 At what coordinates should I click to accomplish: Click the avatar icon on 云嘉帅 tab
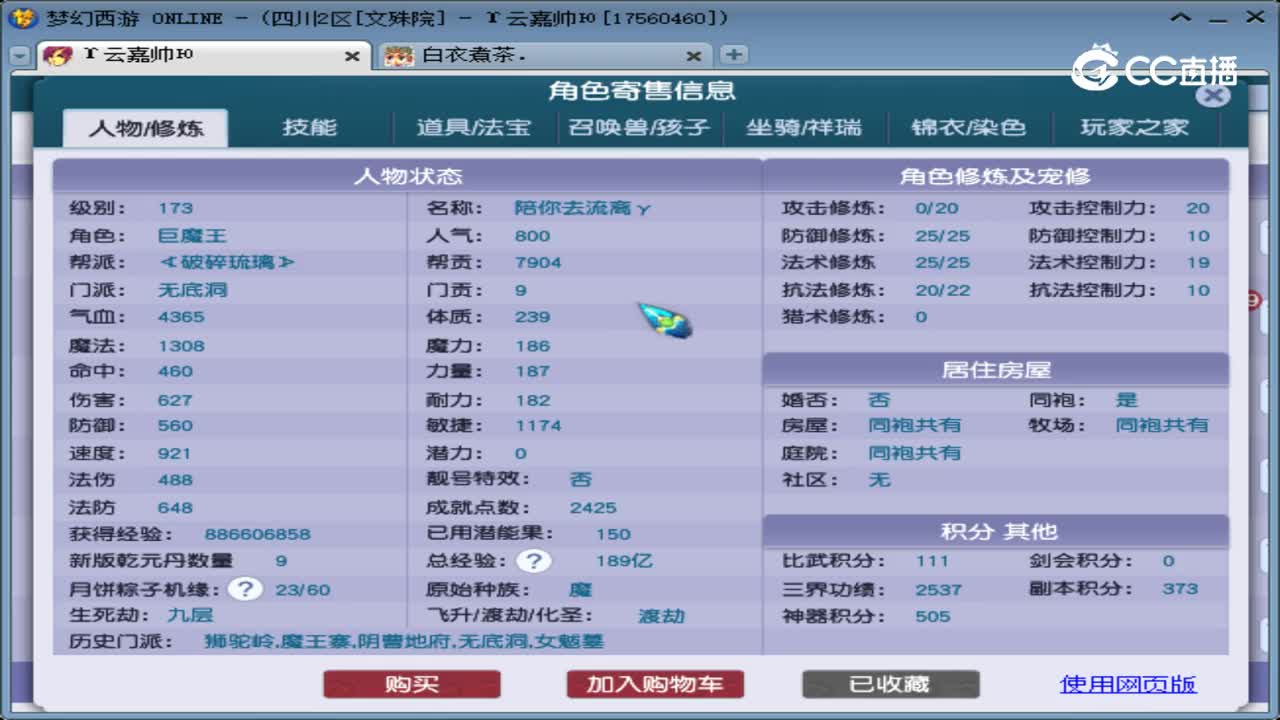click(58, 56)
